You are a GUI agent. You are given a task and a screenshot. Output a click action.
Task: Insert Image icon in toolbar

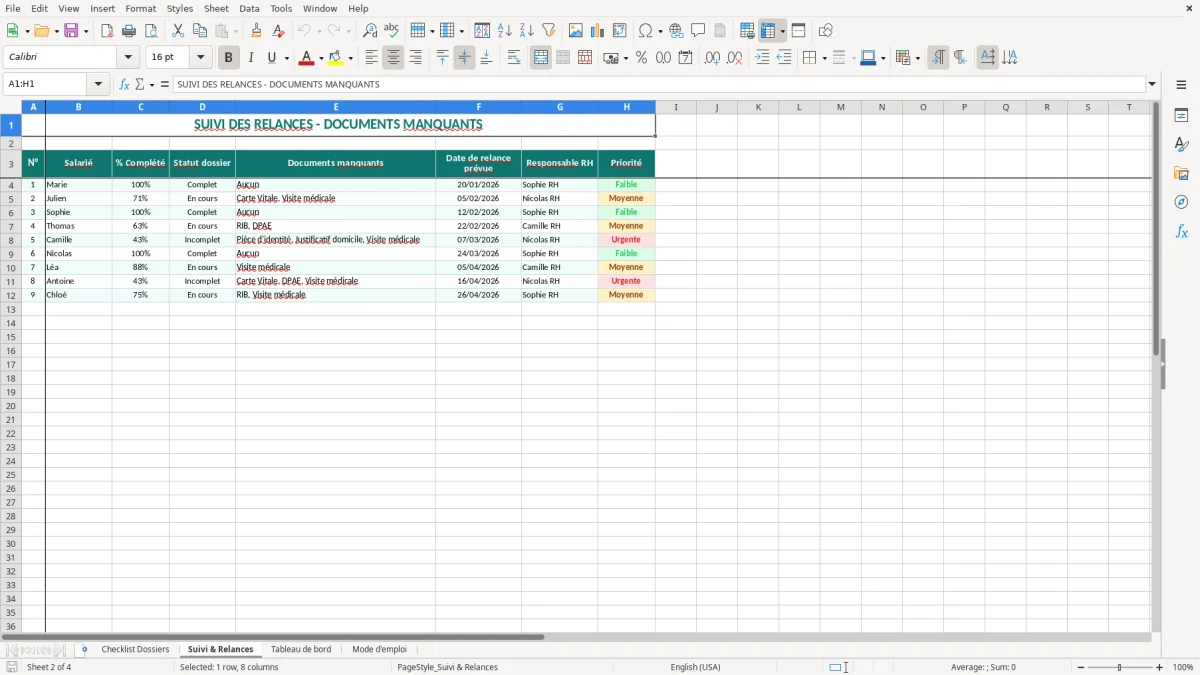pos(576,31)
